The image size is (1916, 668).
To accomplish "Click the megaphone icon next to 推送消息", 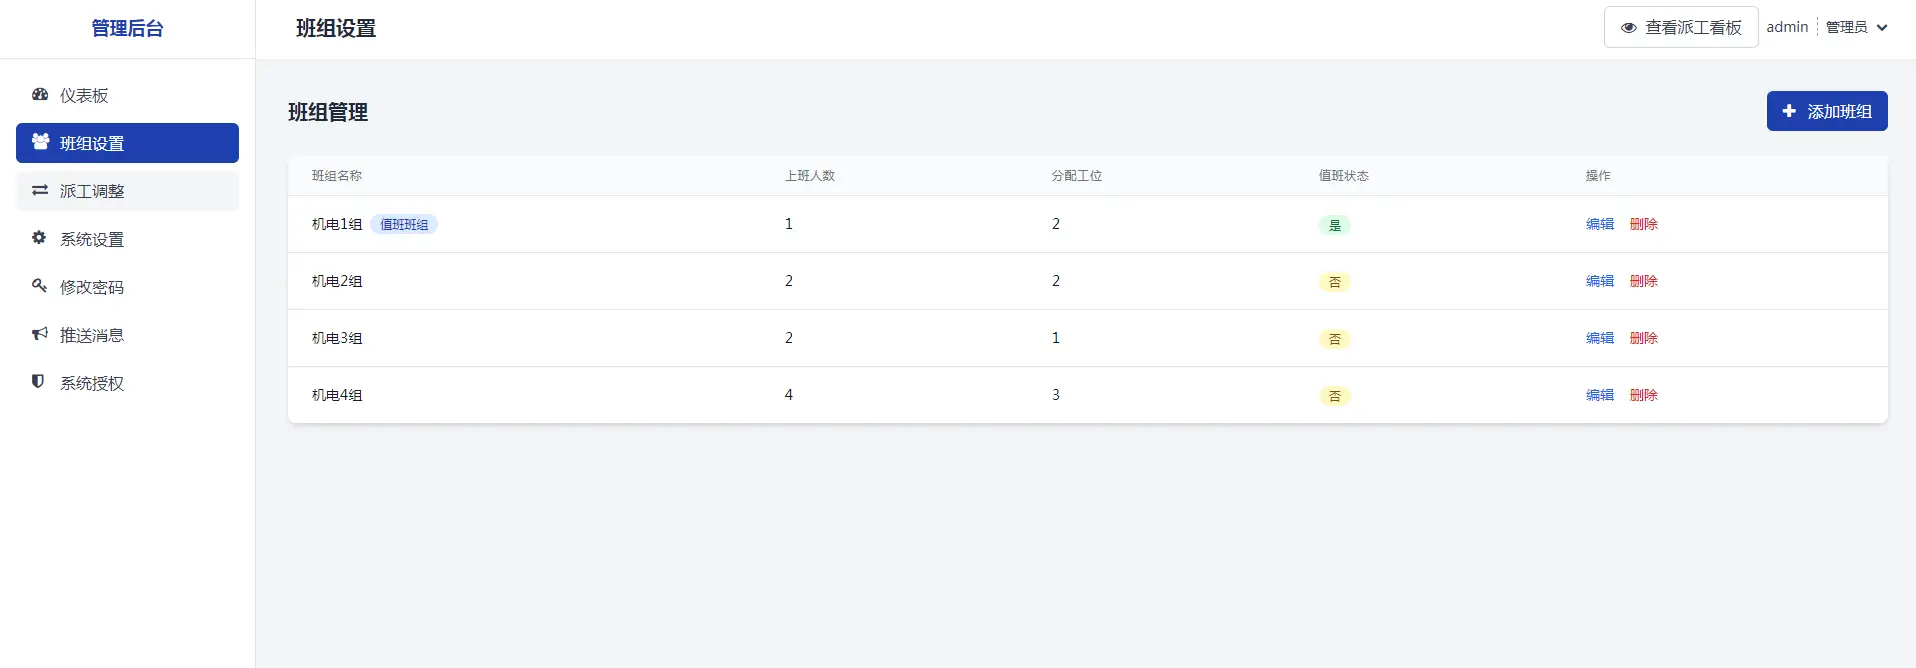I will pyautogui.click(x=39, y=334).
